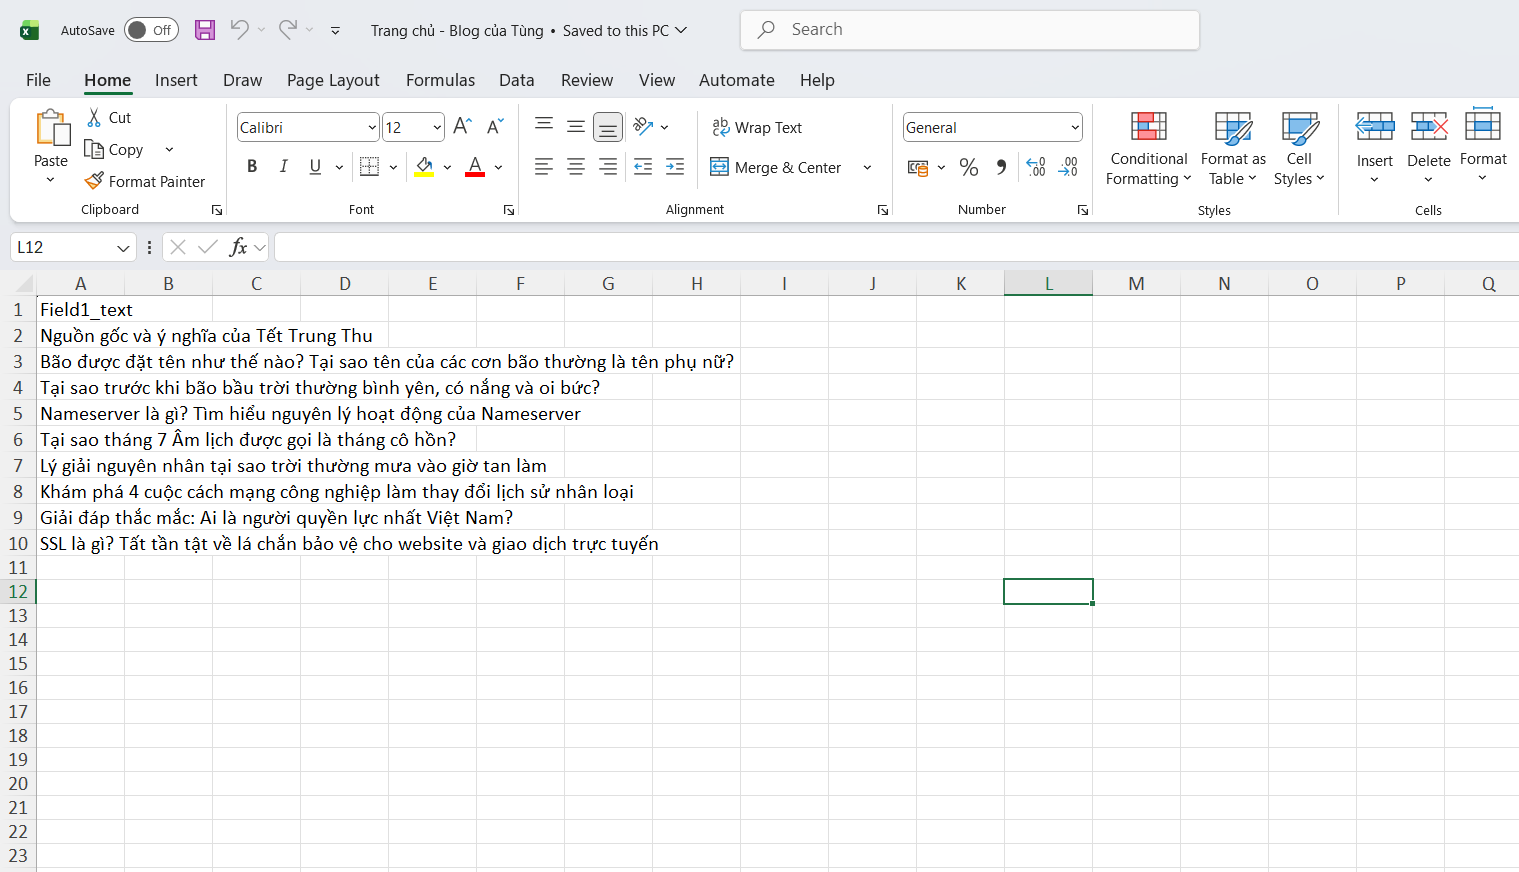Apply the yellow fill color swatch
The width and height of the screenshot is (1519, 872).
[424, 167]
